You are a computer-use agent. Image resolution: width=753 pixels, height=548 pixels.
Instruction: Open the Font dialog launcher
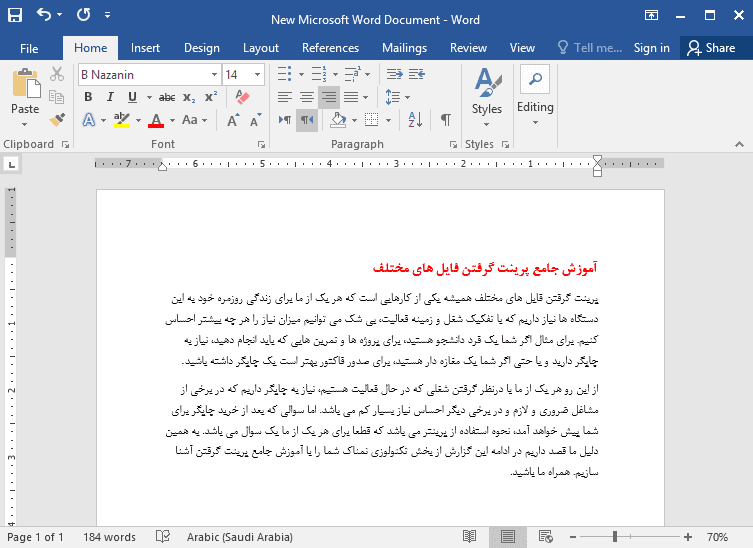(261, 144)
